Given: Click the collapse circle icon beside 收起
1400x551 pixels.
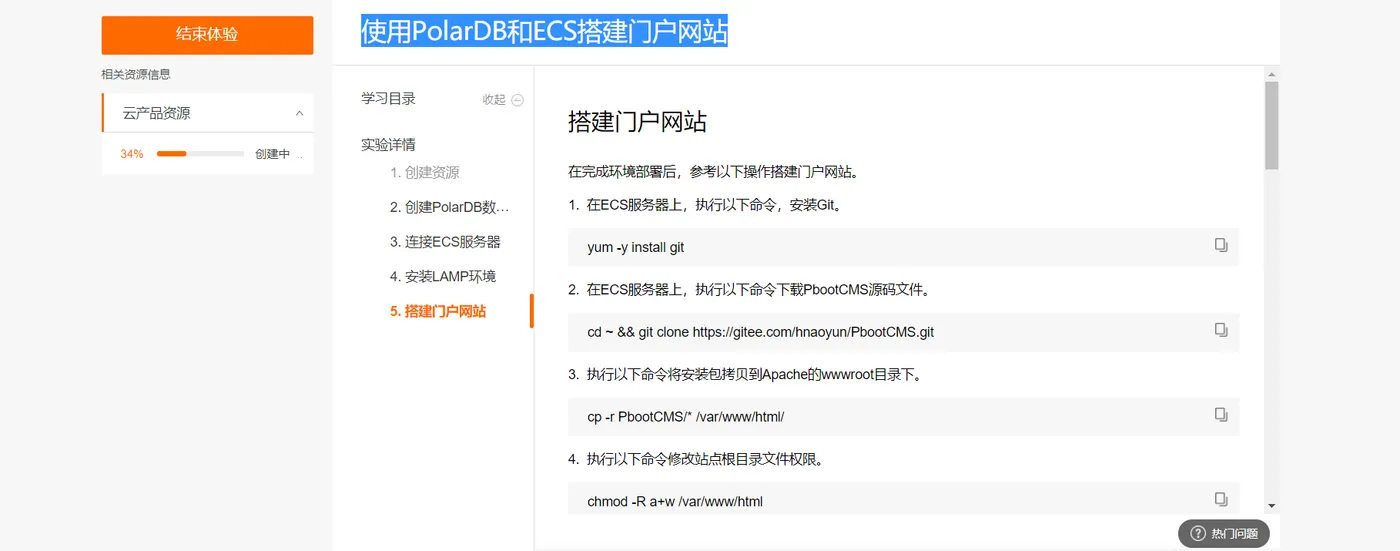Looking at the screenshot, I should pyautogui.click(x=517, y=100).
